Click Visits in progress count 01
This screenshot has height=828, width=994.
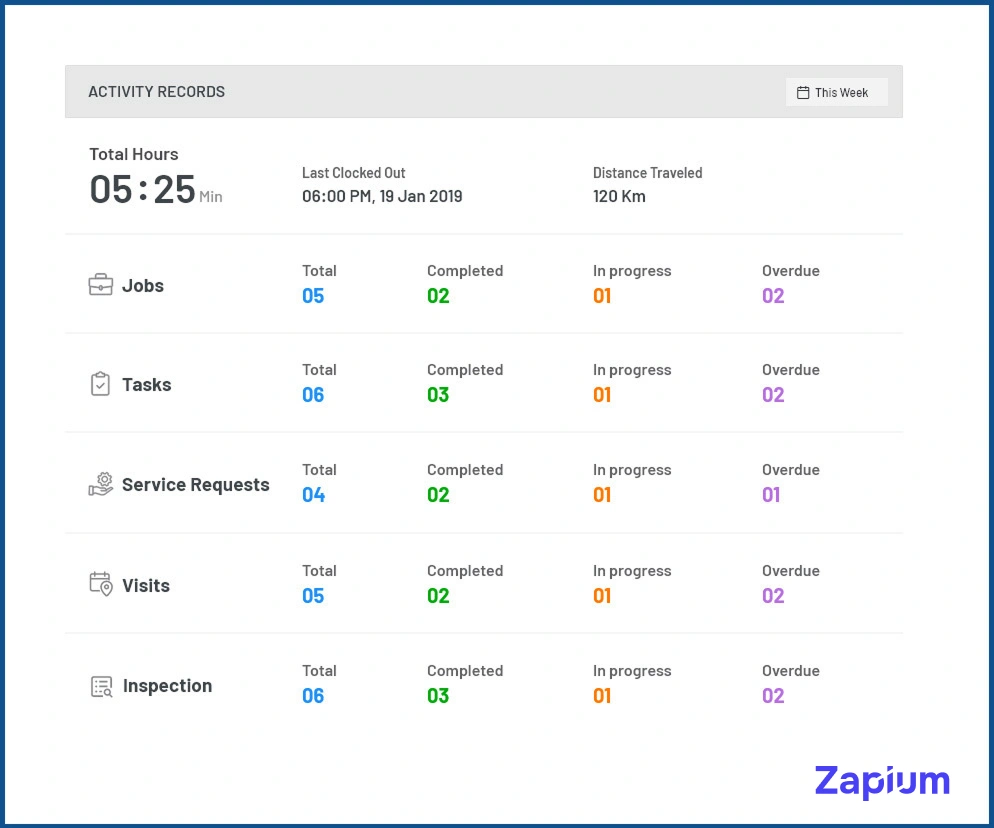coord(602,596)
